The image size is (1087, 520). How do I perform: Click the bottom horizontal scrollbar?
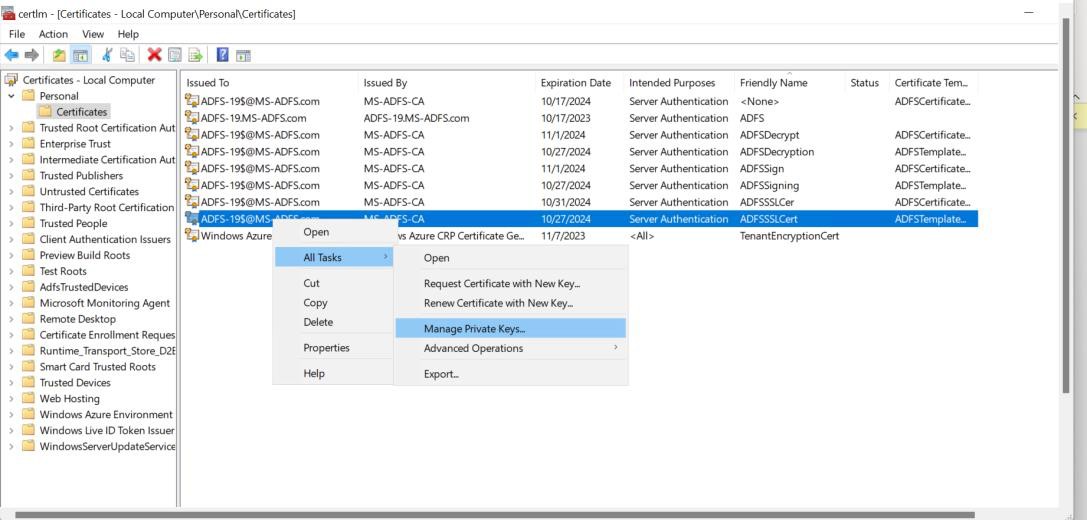(x=494, y=515)
